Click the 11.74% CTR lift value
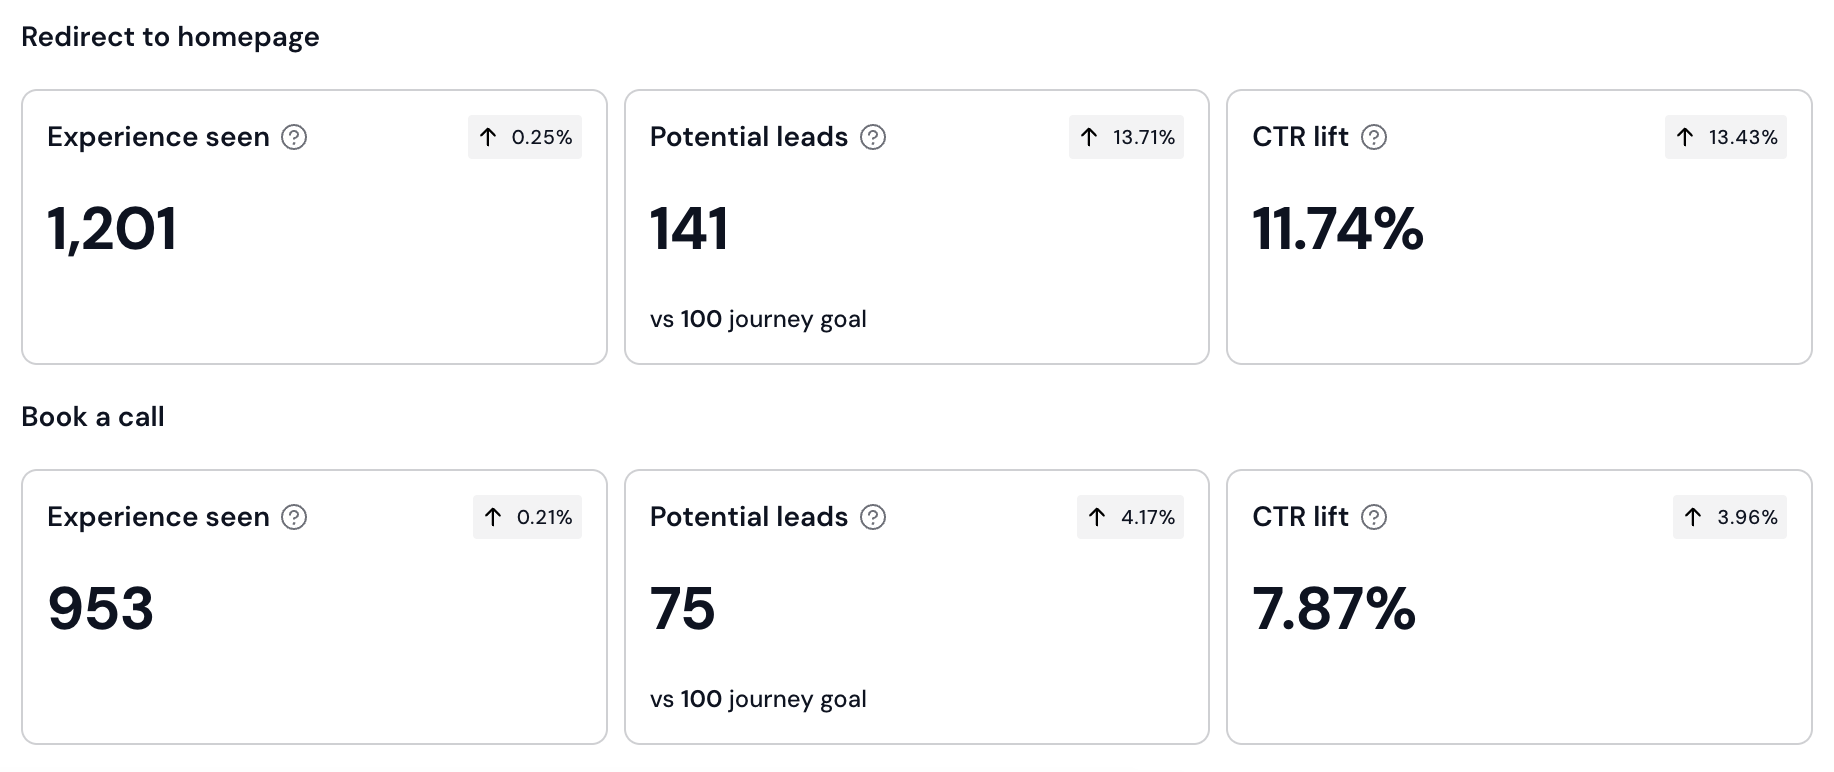 point(1338,228)
